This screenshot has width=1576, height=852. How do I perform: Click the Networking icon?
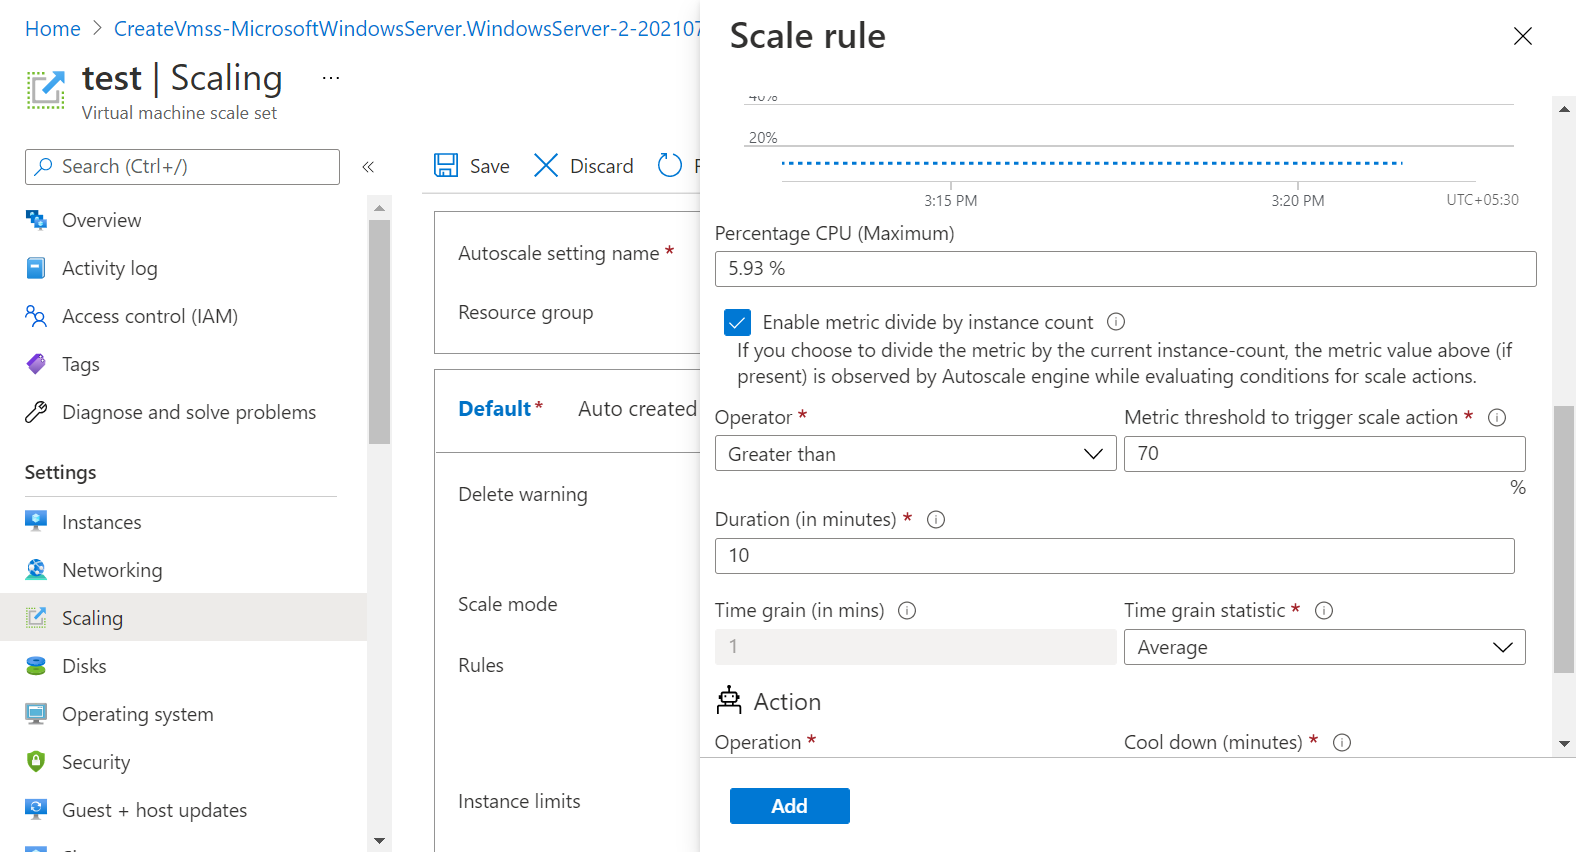36,569
